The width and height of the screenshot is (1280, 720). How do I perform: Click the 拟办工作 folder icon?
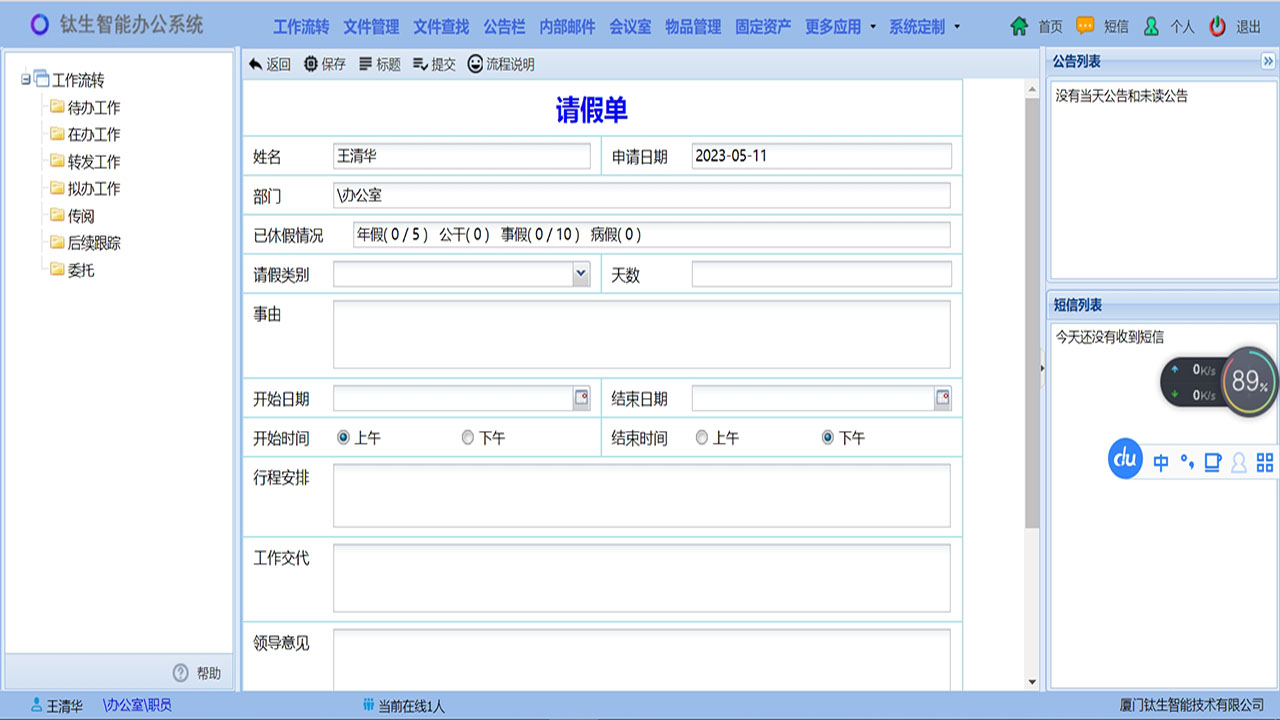tap(57, 188)
